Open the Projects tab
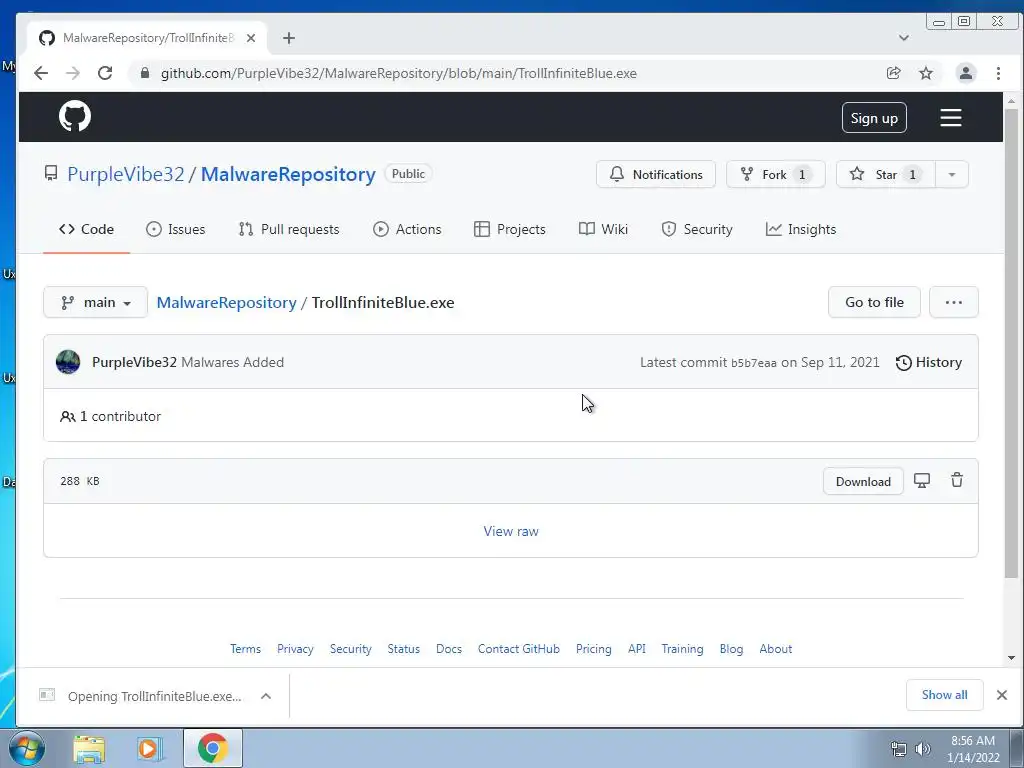 click(x=509, y=229)
